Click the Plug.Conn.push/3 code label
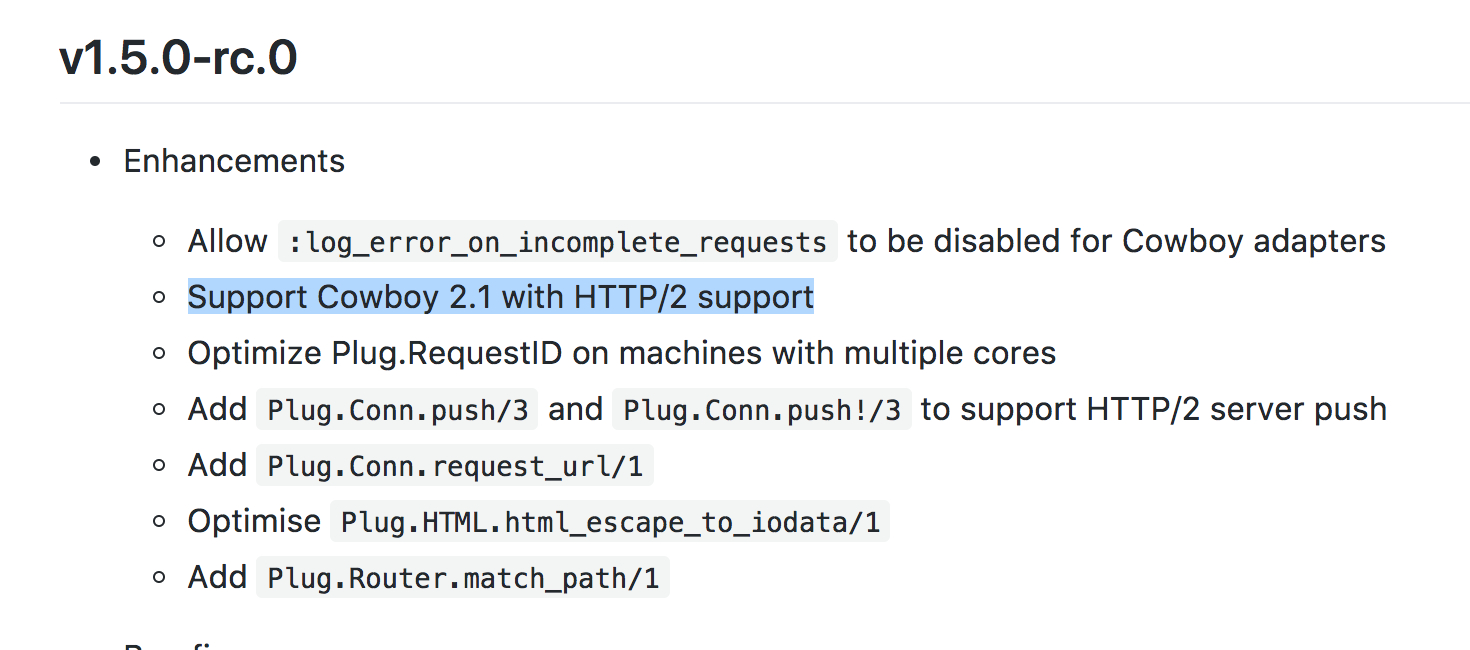This screenshot has height=650, width=1470. (x=397, y=409)
